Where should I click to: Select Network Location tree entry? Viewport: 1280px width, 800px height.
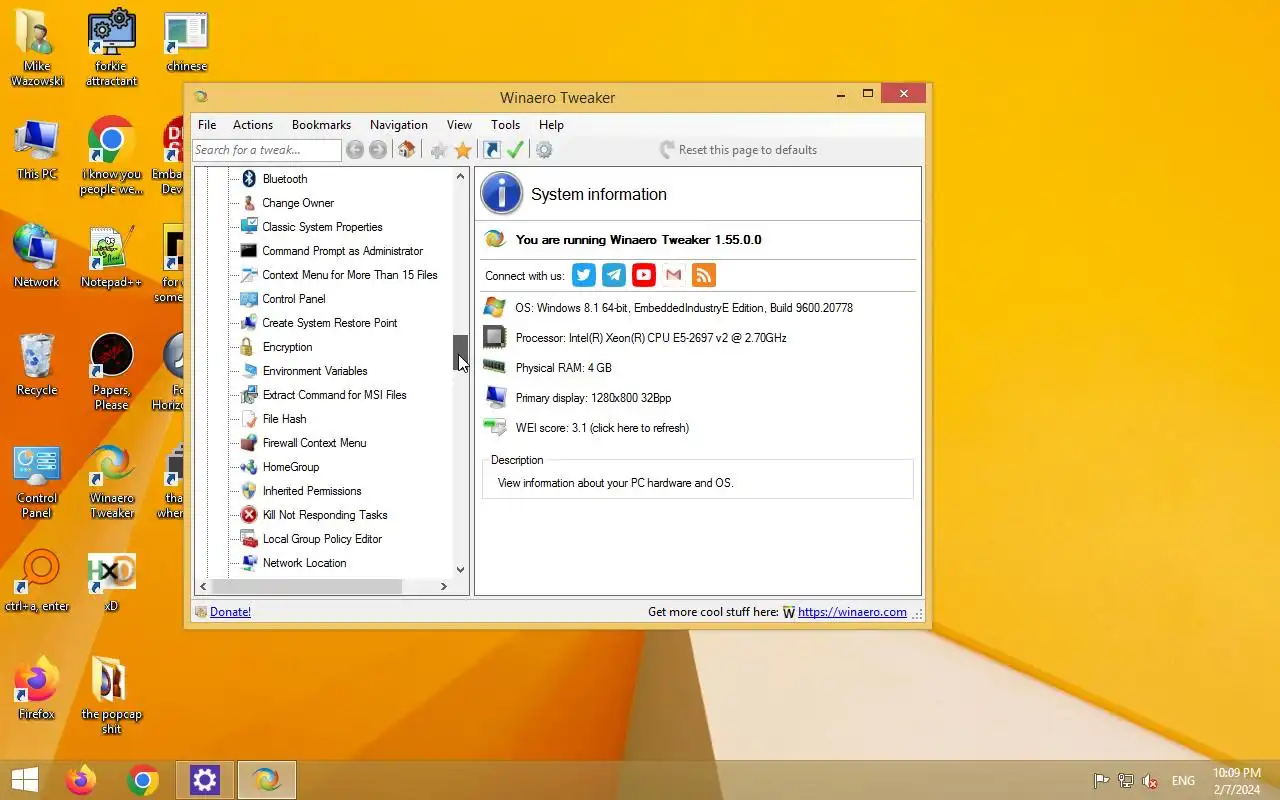click(x=304, y=563)
